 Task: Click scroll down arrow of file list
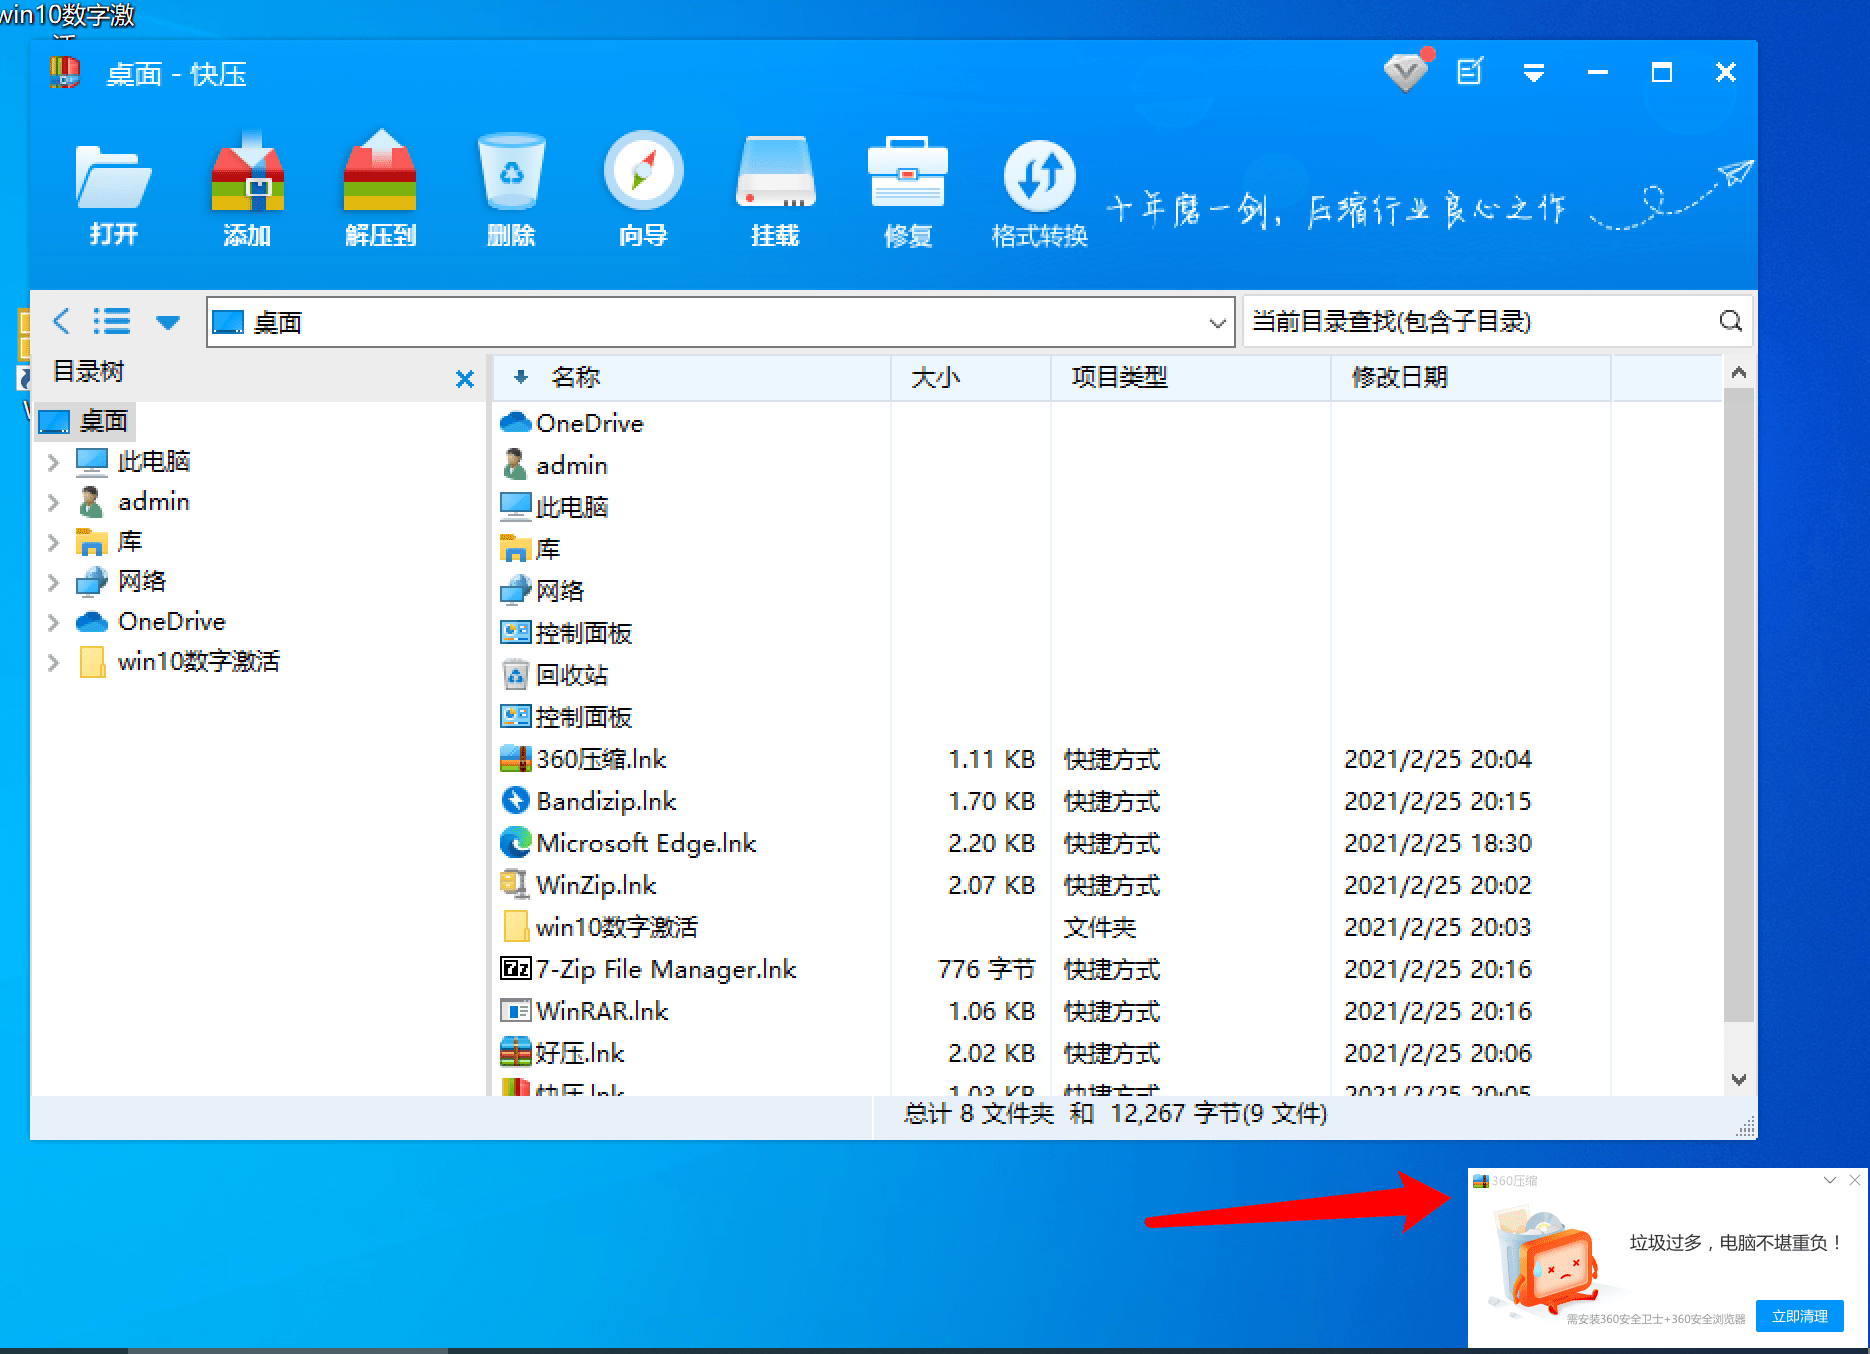coord(1739,1079)
